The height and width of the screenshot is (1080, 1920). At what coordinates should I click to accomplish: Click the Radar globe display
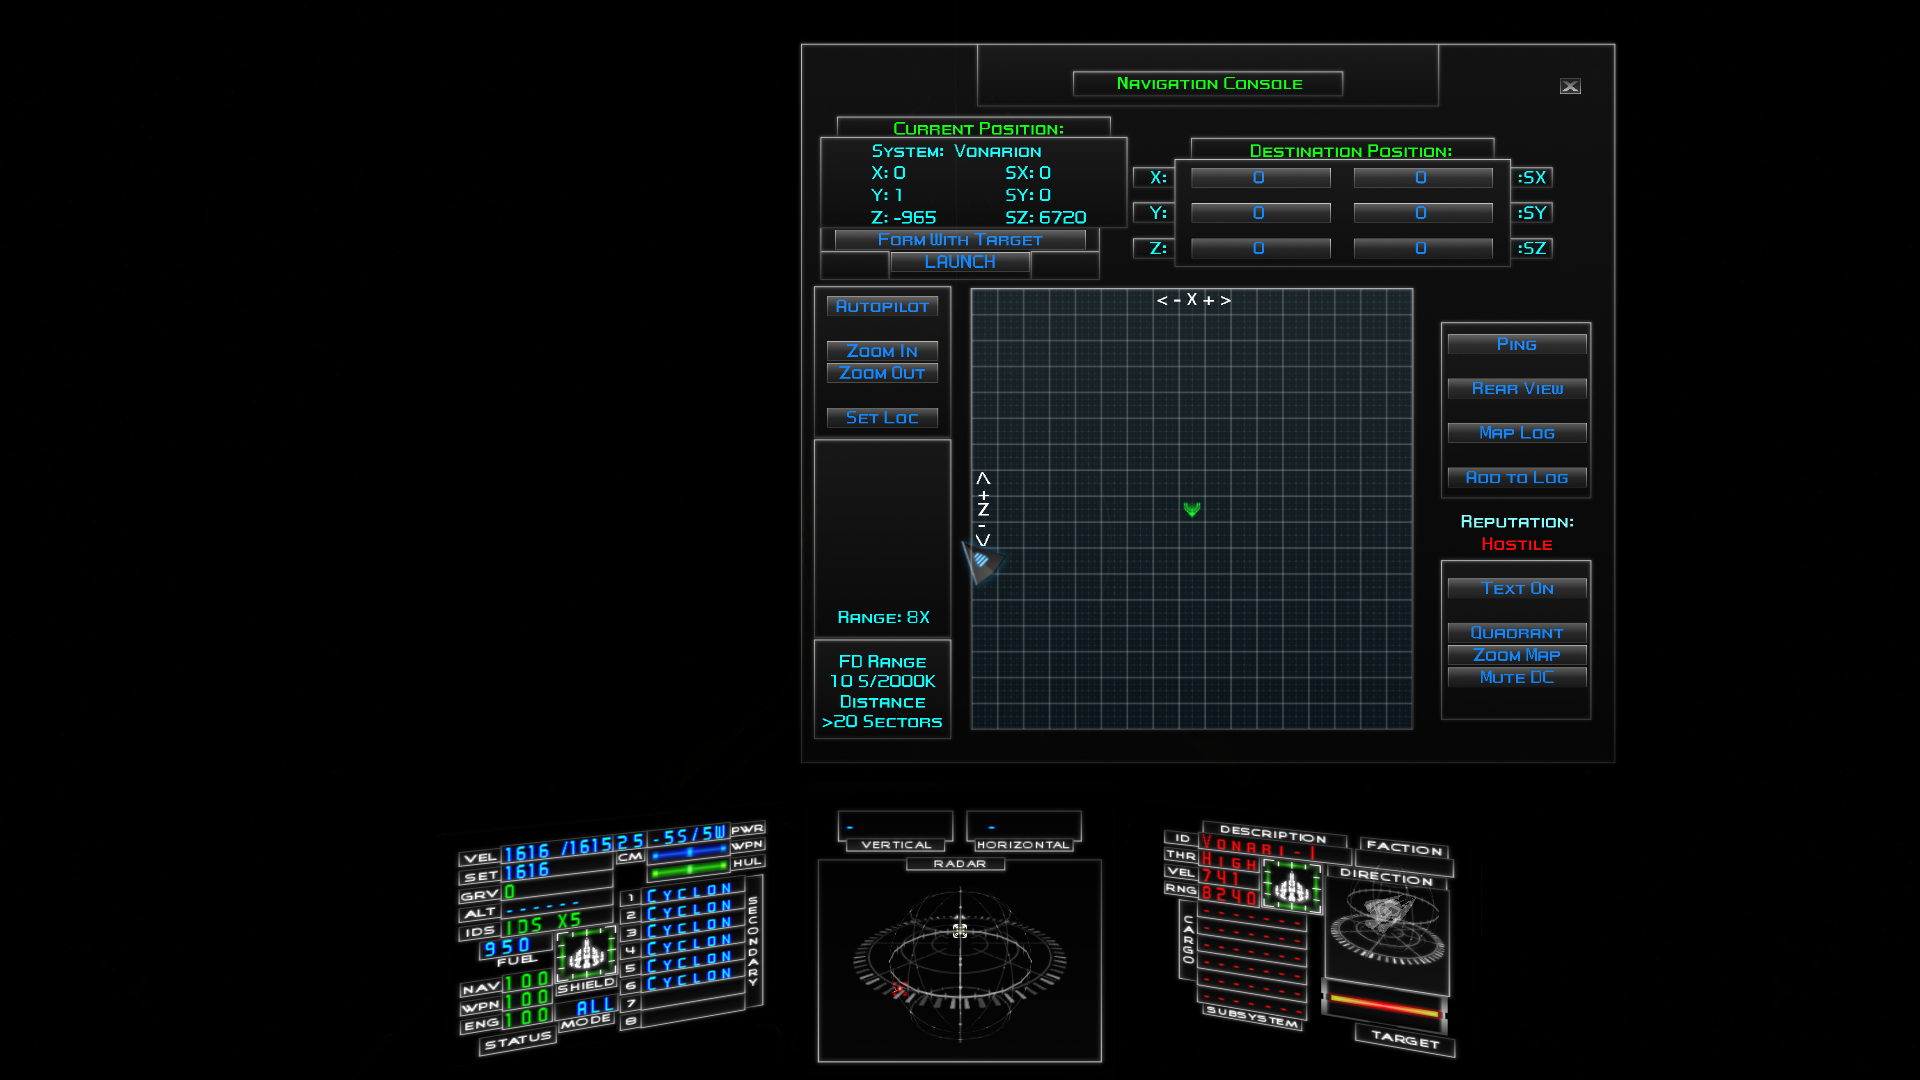[x=960, y=960]
